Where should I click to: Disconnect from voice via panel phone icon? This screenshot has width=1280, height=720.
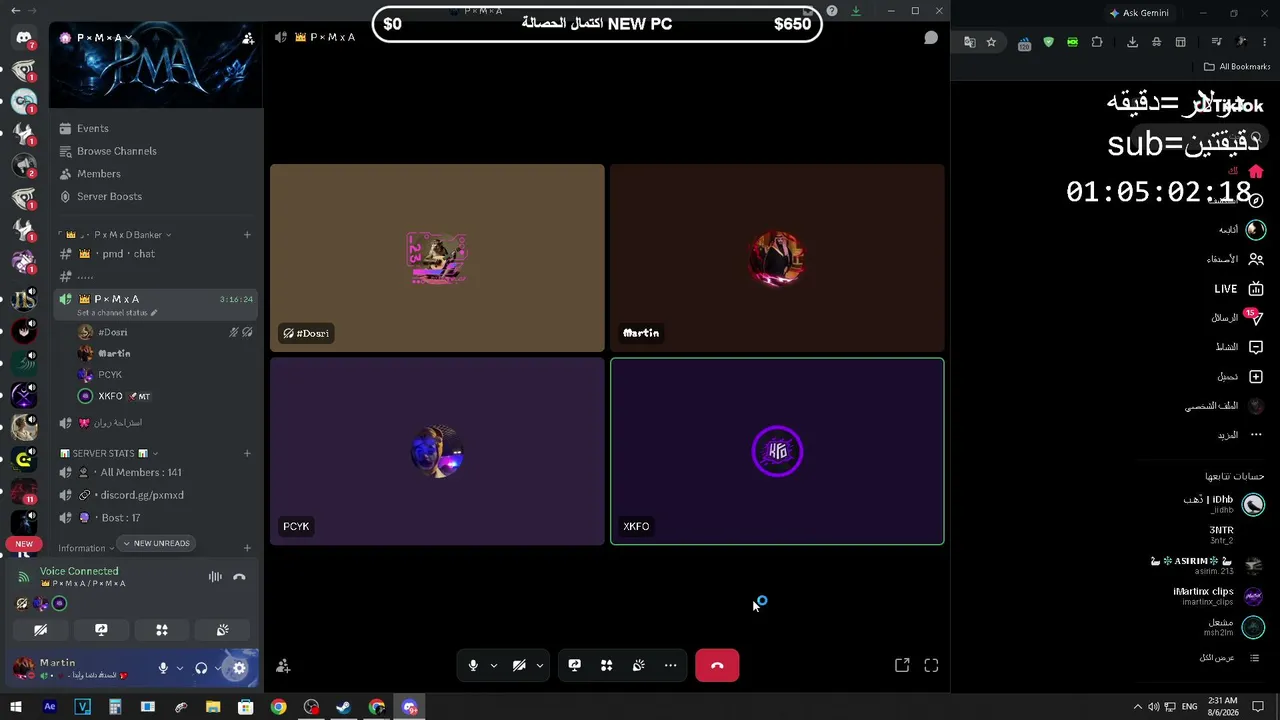tap(239, 577)
